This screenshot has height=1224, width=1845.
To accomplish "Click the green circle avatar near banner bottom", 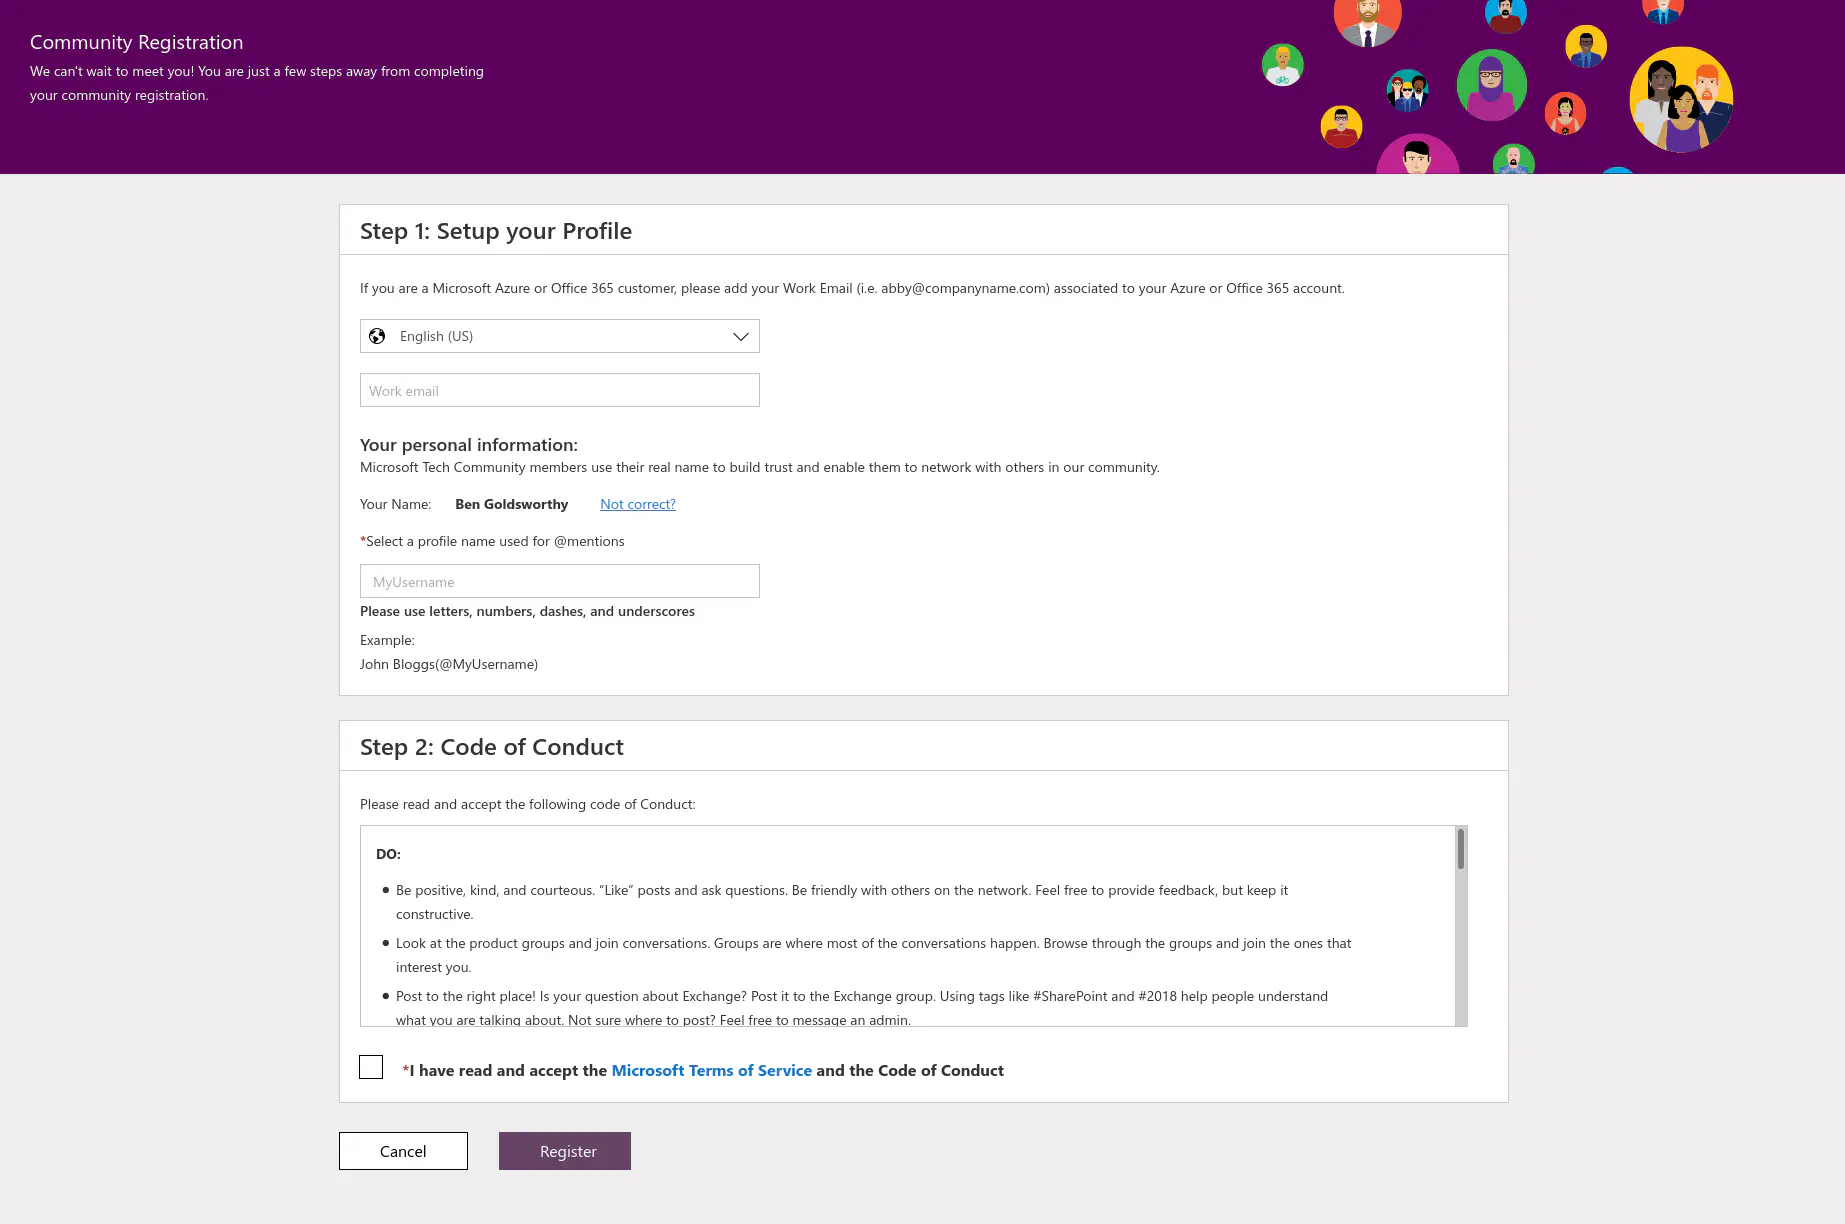I will coord(1513,161).
